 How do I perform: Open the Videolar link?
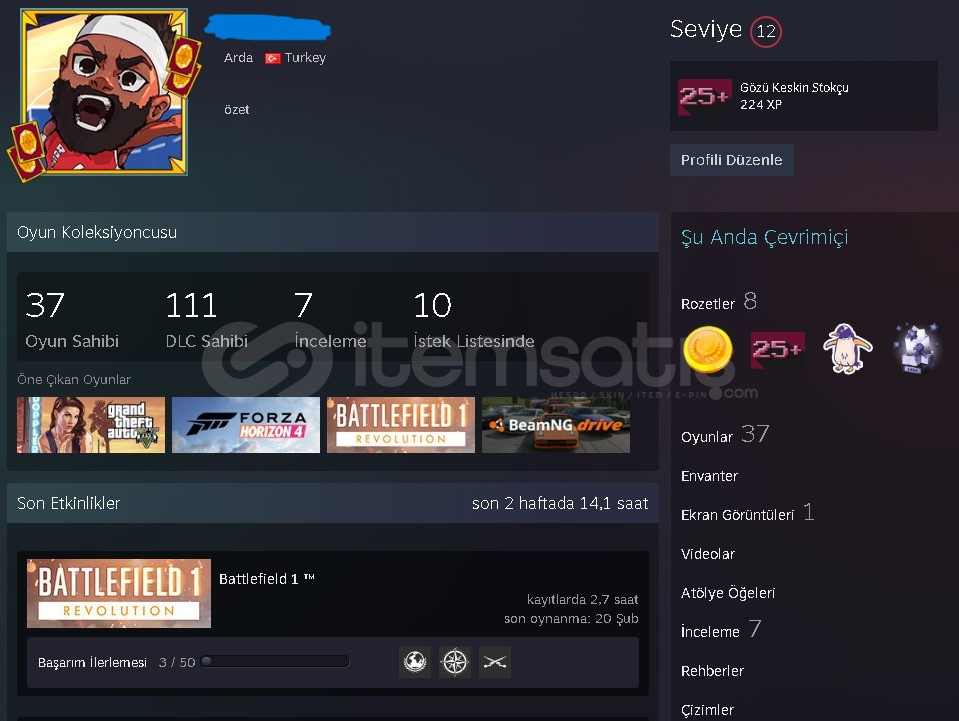(708, 554)
